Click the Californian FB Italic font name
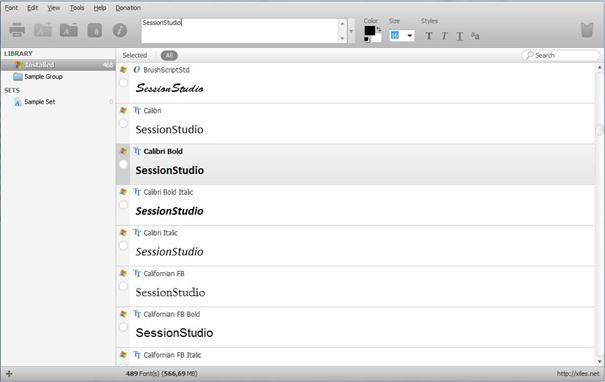This screenshot has height=382, width=605. [172, 355]
